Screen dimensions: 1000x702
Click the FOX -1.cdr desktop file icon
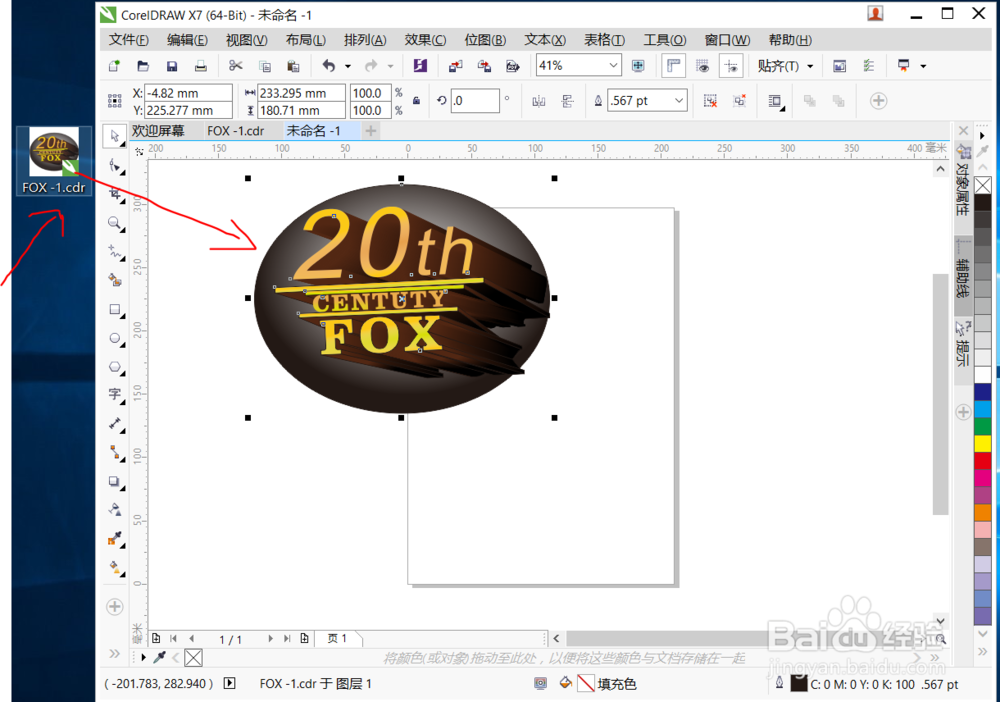pos(54,161)
